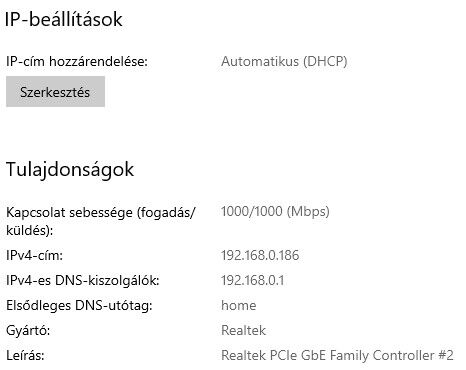This screenshot has width=466, height=370.
Task: Click the IPv4-cím label
Action: tap(34, 255)
